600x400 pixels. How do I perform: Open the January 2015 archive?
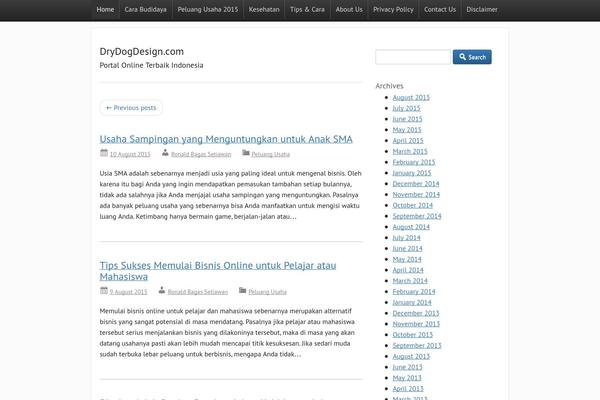pyautogui.click(x=412, y=173)
